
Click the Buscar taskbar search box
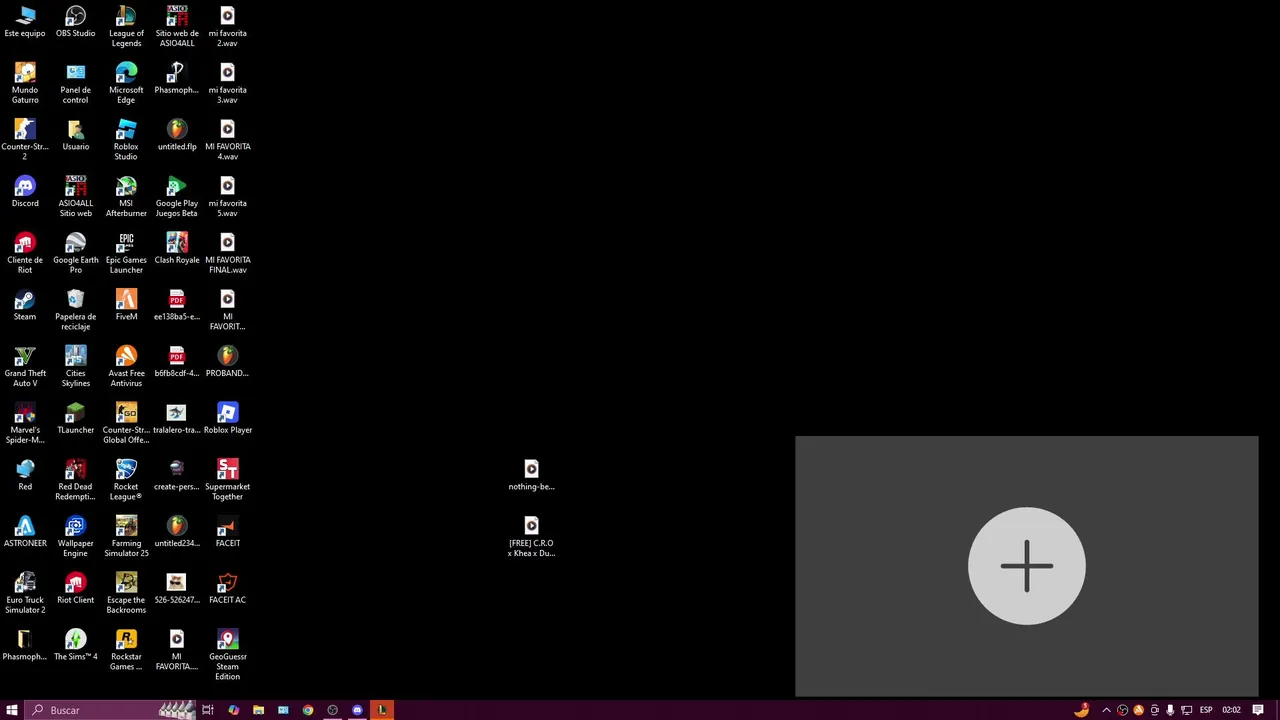110,710
